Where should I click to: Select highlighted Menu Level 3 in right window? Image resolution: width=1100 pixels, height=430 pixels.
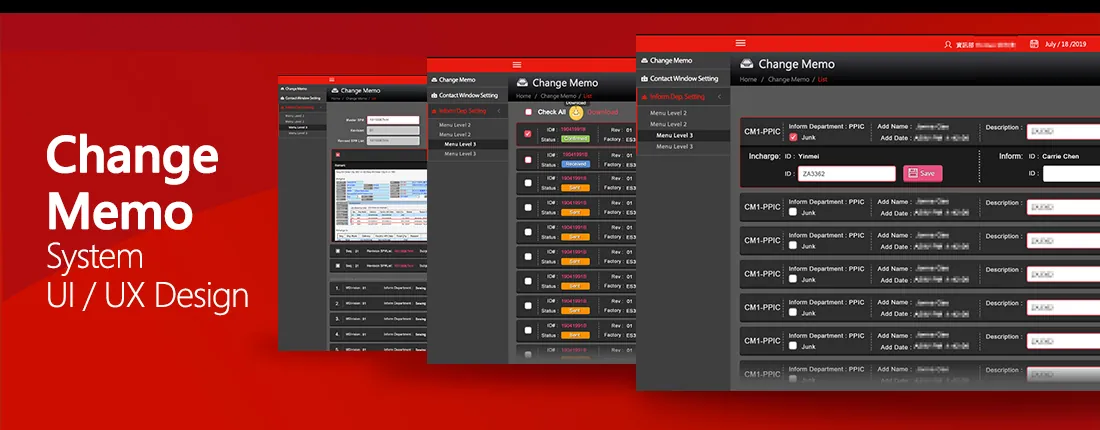coord(674,135)
